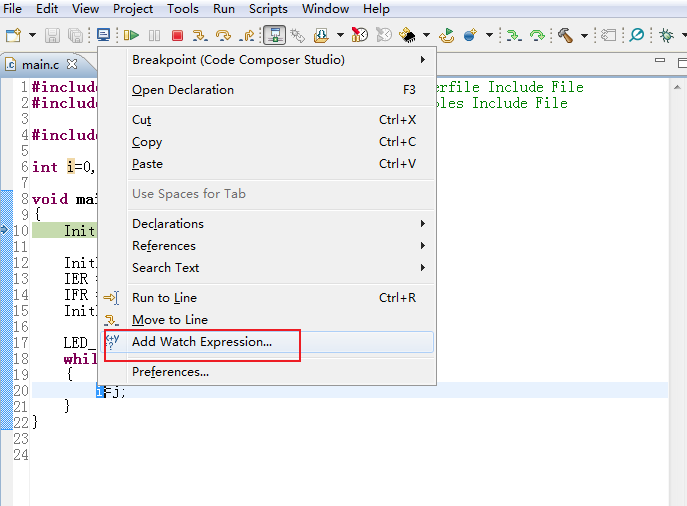This screenshot has width=687, height=506.
Task: Open the dropdown beside the blue bomb icon
Action: (x=489, y=35)
